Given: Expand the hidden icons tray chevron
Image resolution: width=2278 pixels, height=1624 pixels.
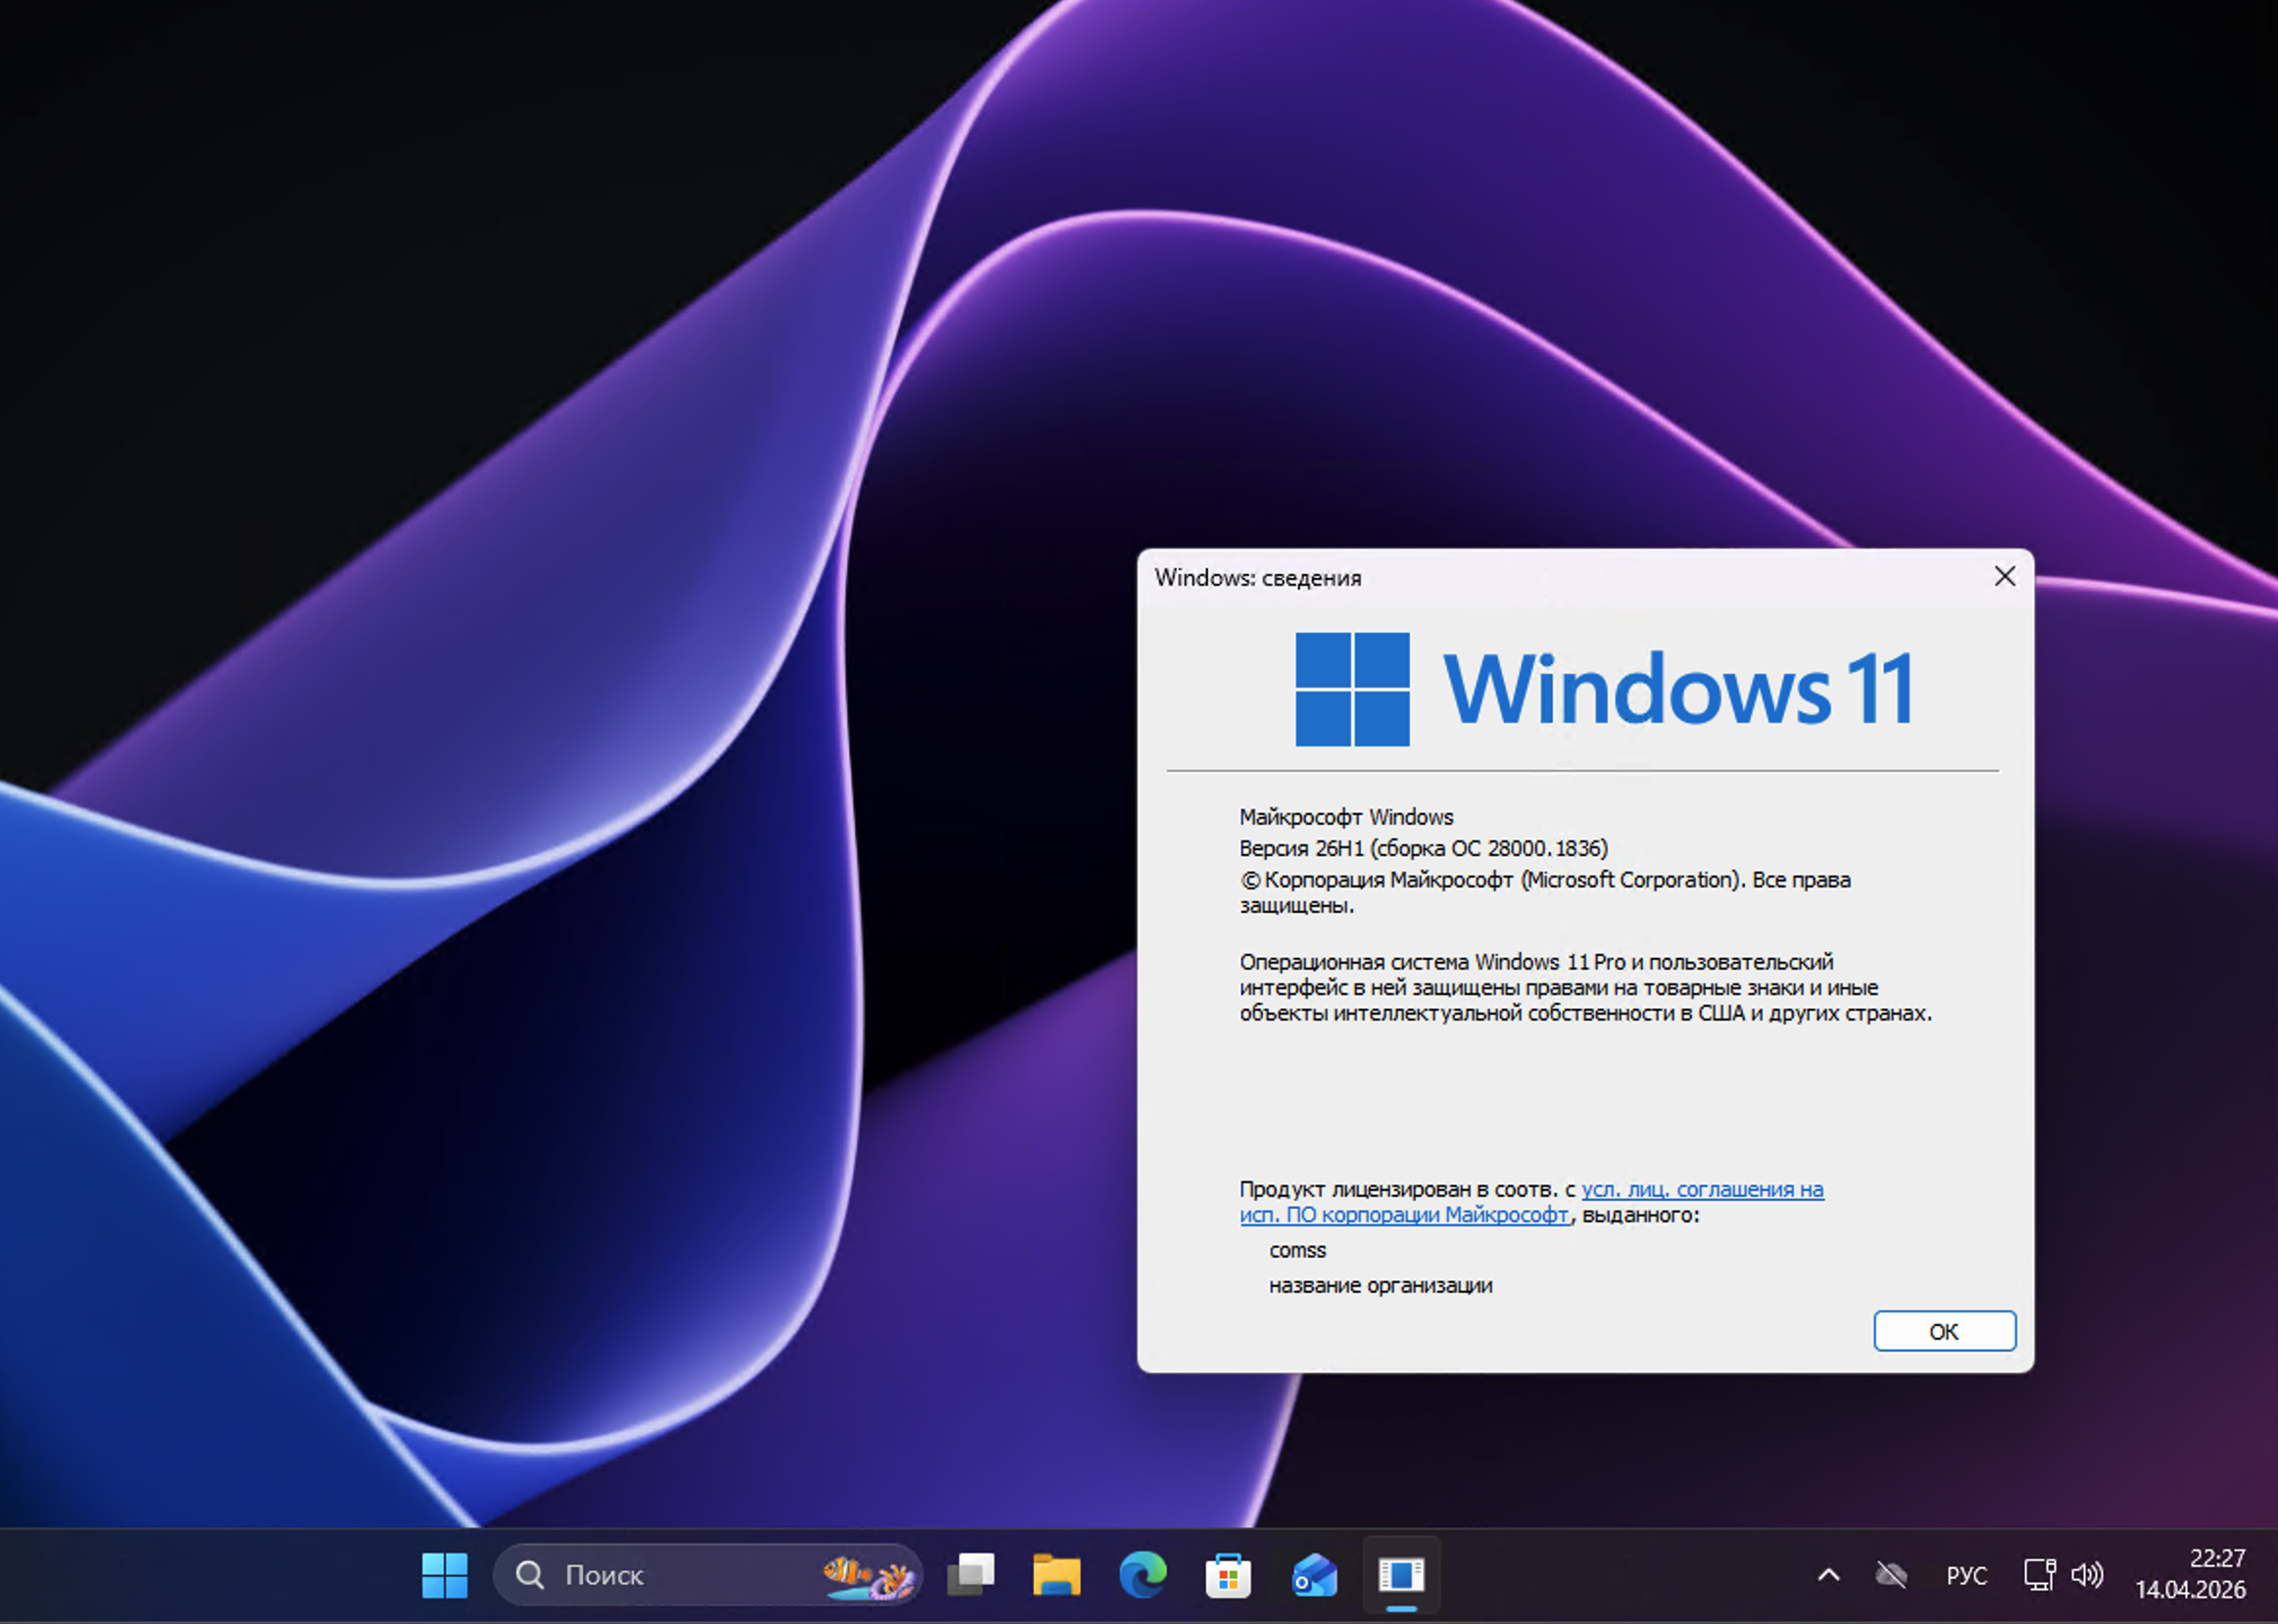Looking at the screenshot, I should (1829, 1573).
